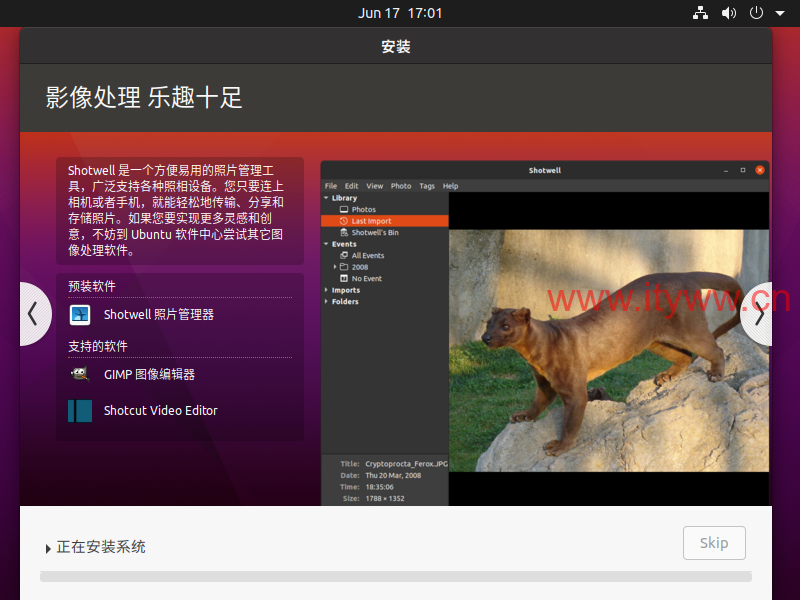Close the Shotwell preview window
This screenshot has height=600, width=800.
point(760,170)
